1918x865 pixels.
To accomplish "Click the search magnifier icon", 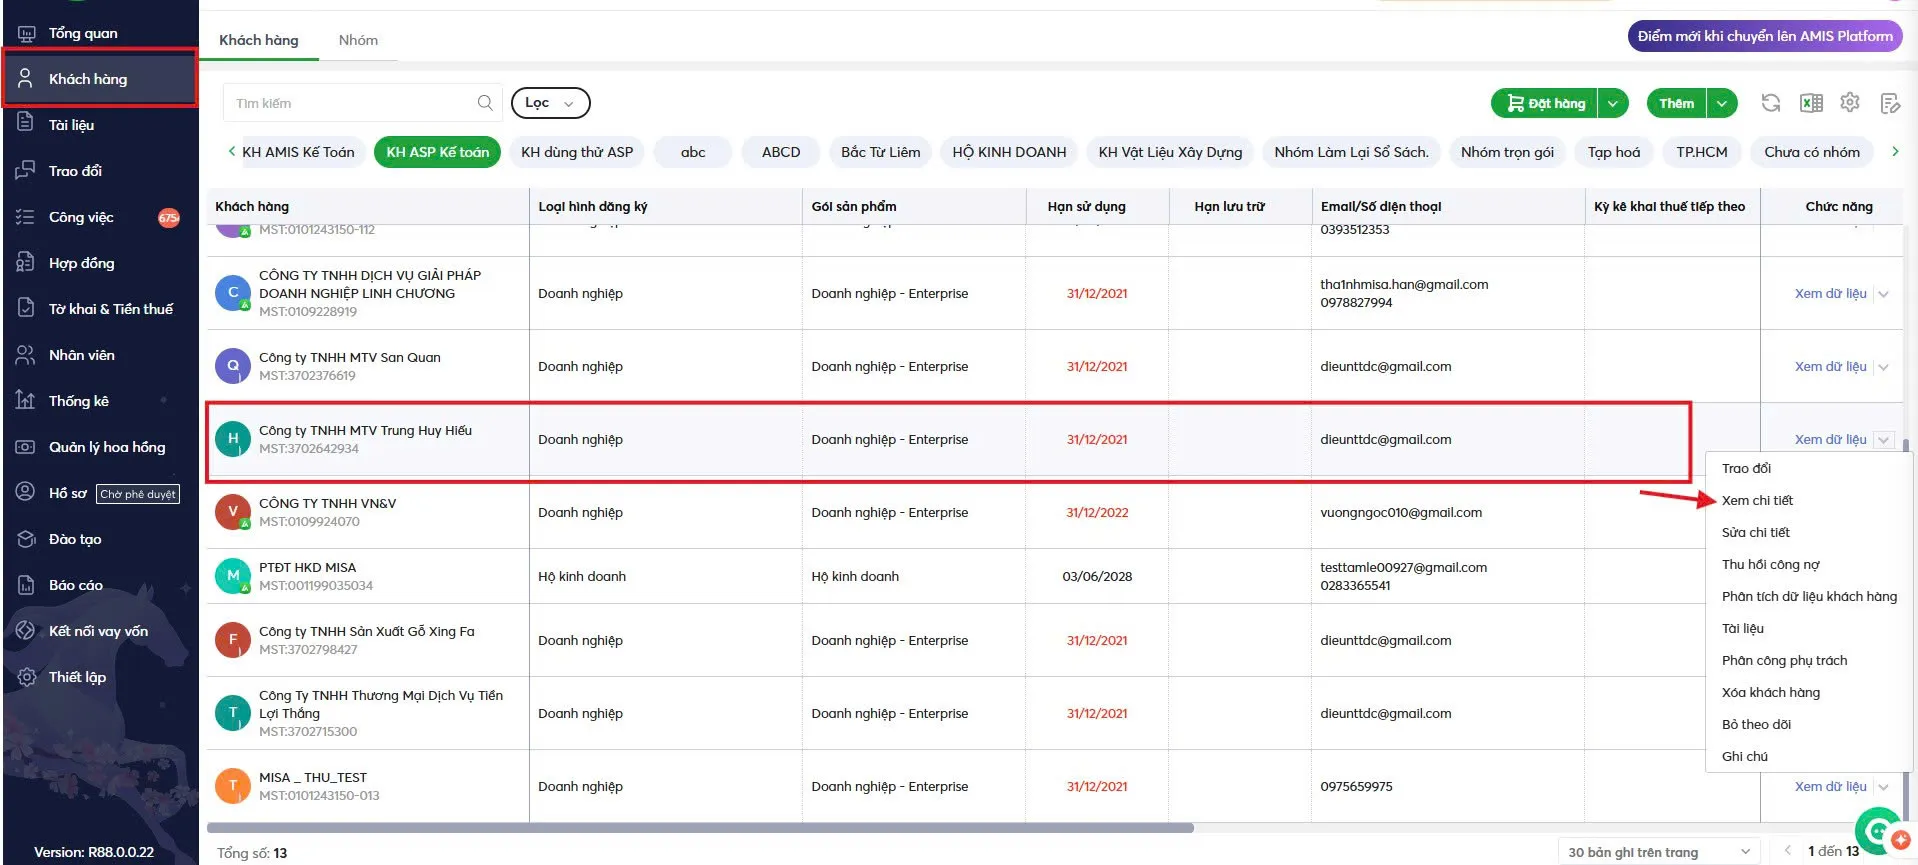I will 485,103.
